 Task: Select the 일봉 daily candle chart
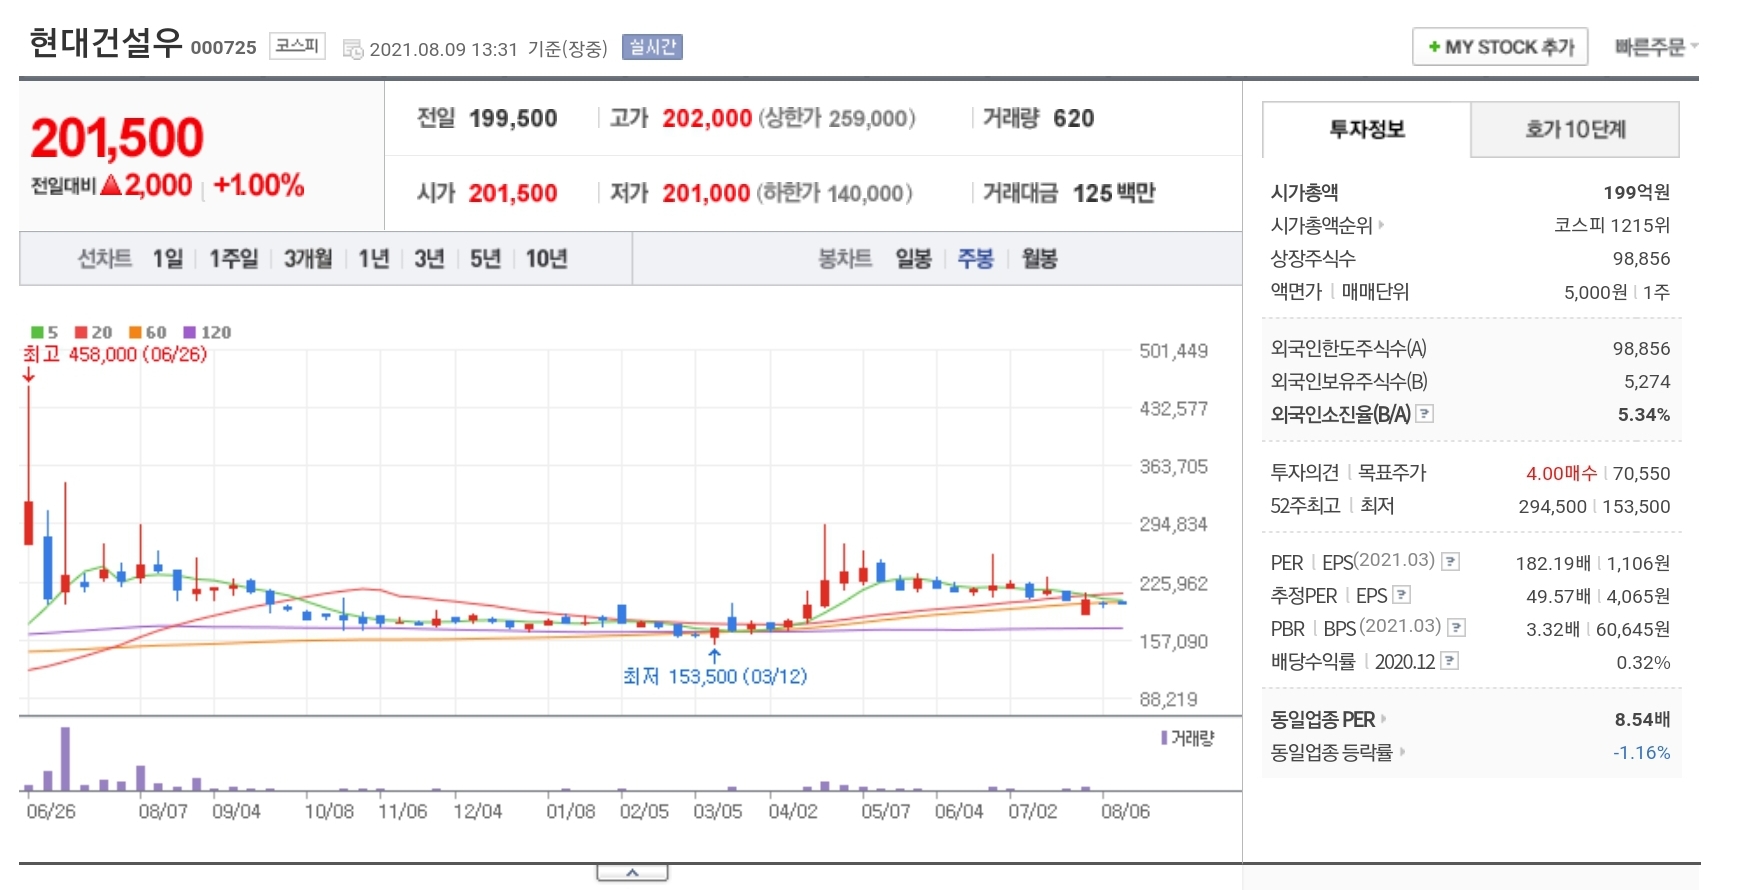[x=913, y=259]
